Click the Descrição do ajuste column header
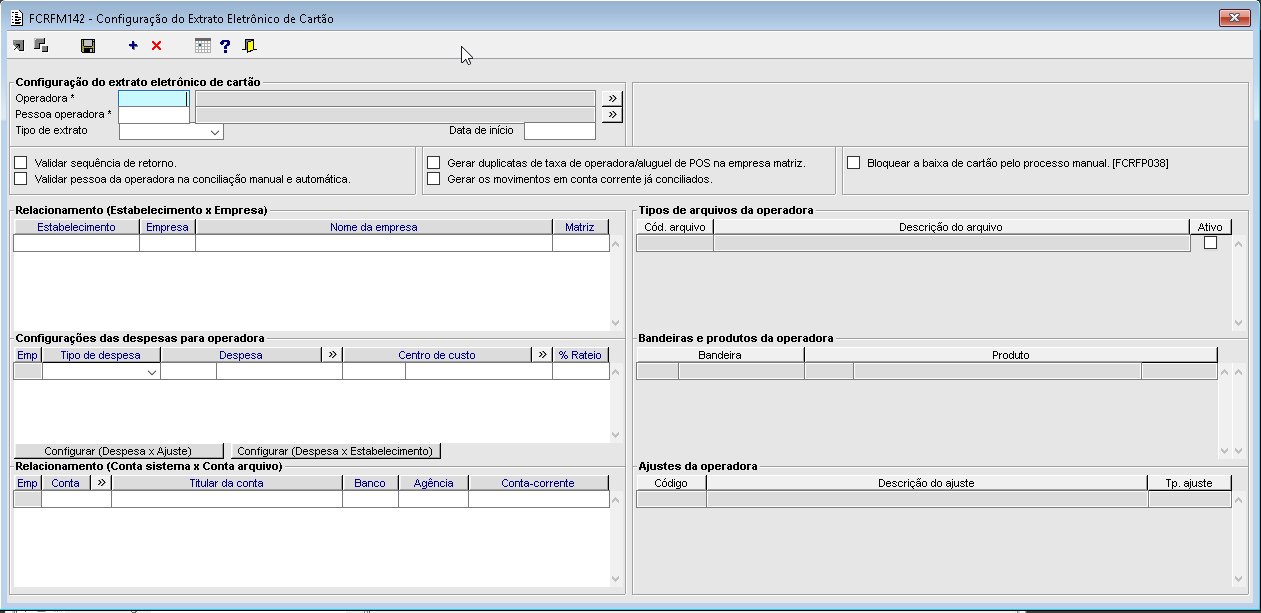The width and height of the screenshot is (1261, 613). click(927, 483)
